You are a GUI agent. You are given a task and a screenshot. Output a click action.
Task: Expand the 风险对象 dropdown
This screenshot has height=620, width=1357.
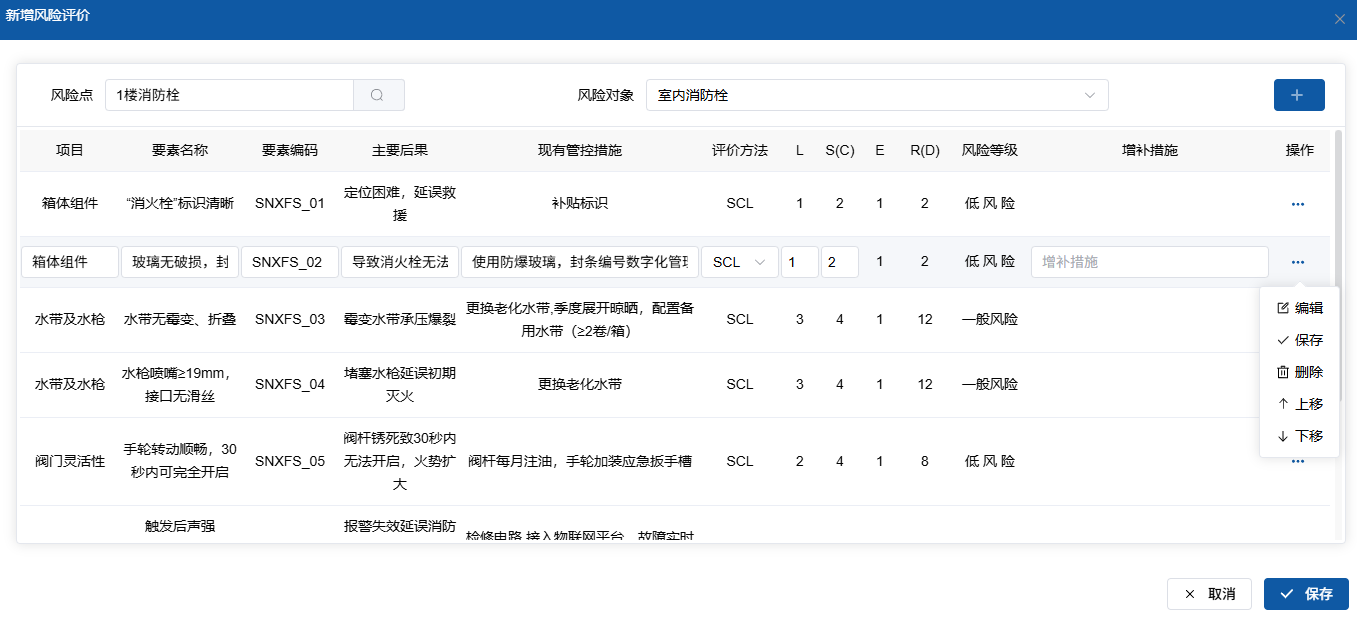(x=876, y=95)
